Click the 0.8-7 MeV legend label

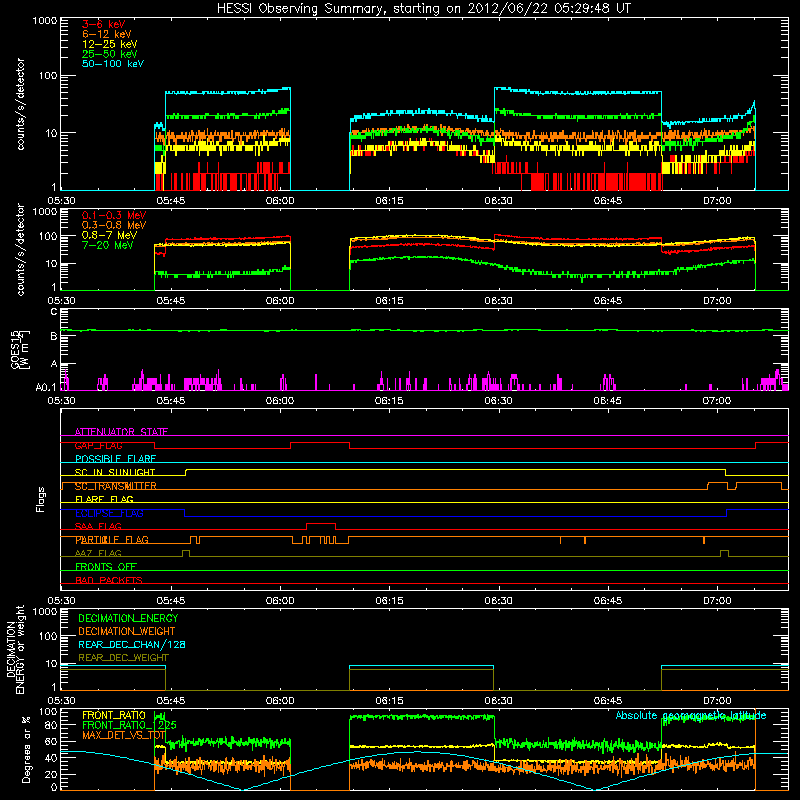coord(109,235)
